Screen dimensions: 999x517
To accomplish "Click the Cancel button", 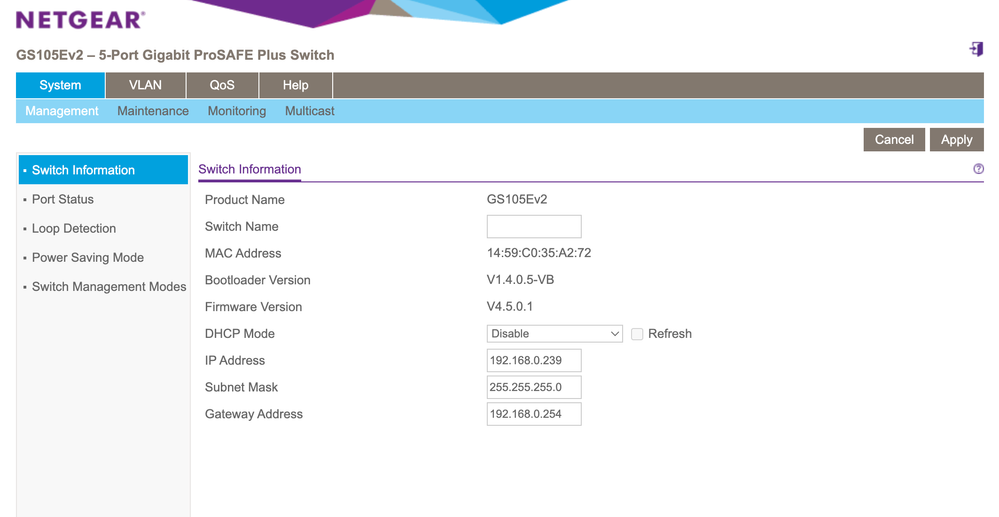I will click(894, 140).
